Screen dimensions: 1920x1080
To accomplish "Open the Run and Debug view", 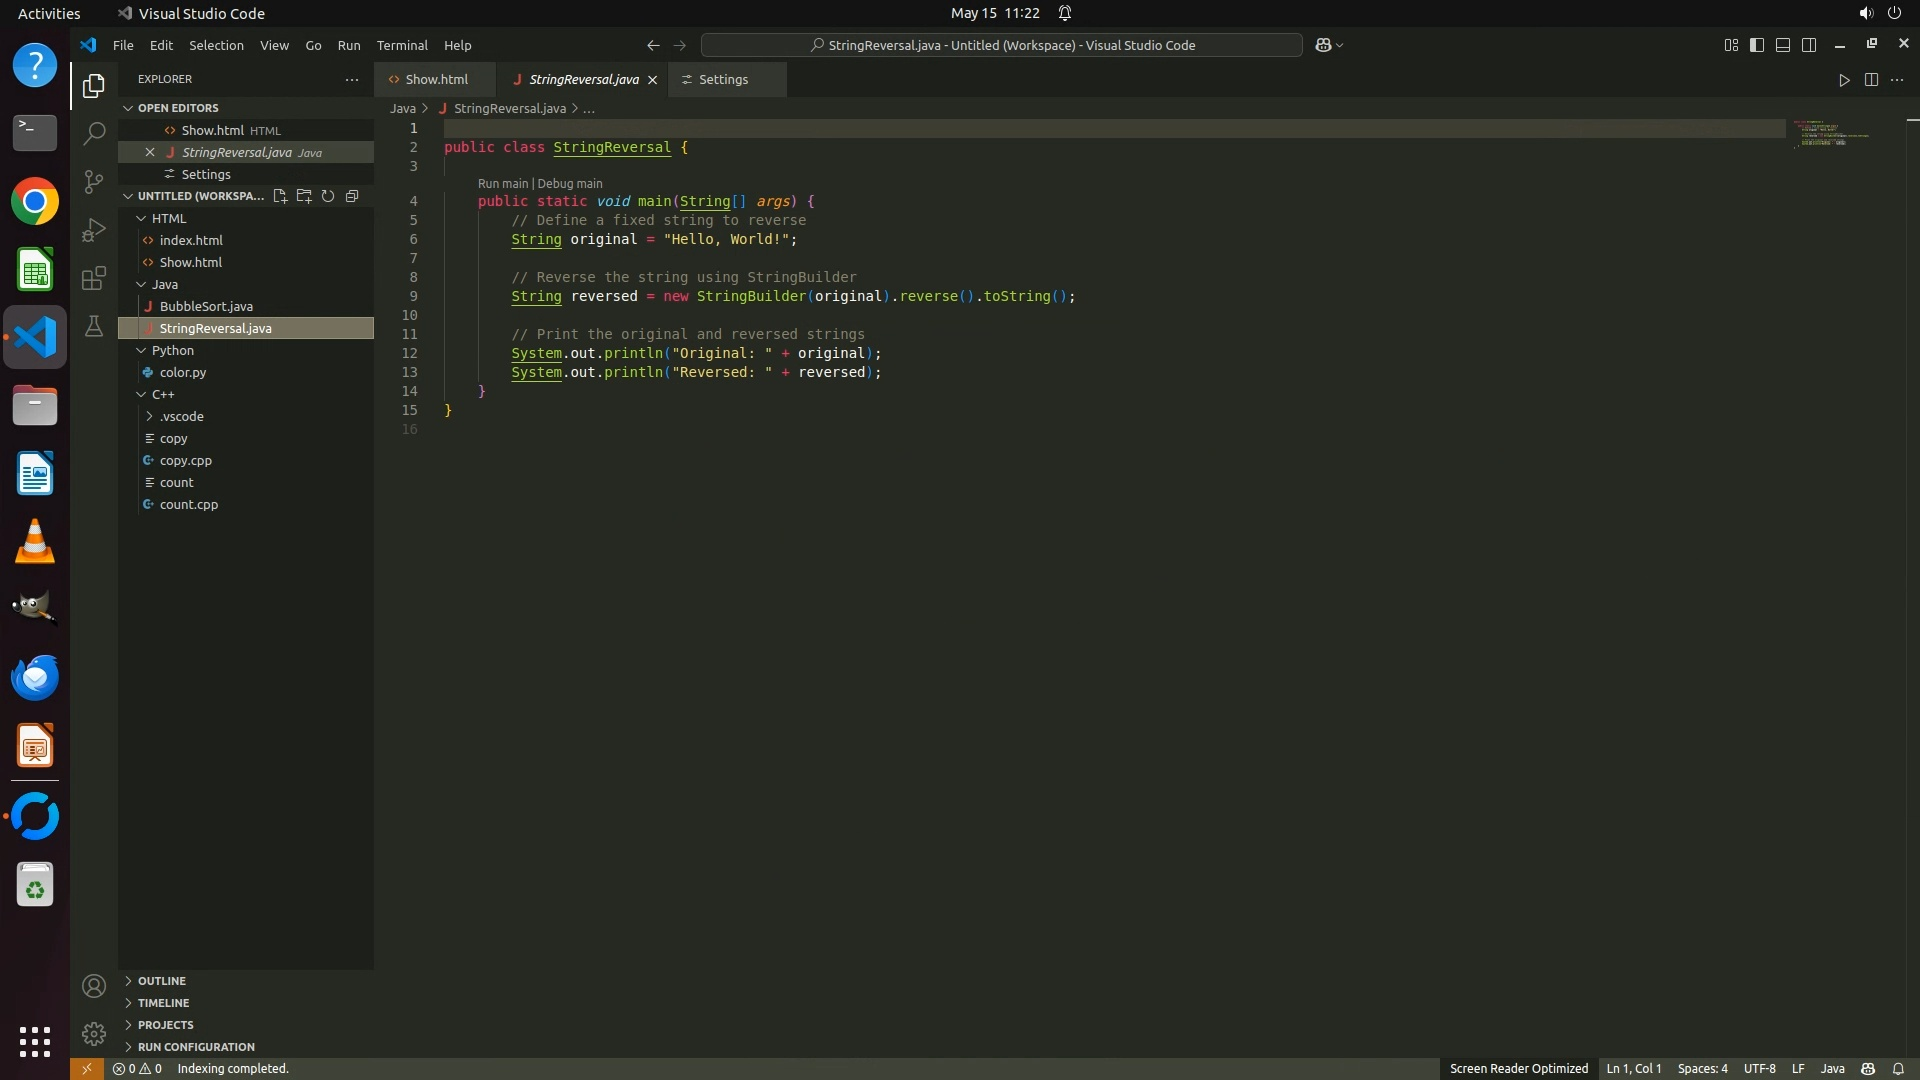I will [94, 230].
